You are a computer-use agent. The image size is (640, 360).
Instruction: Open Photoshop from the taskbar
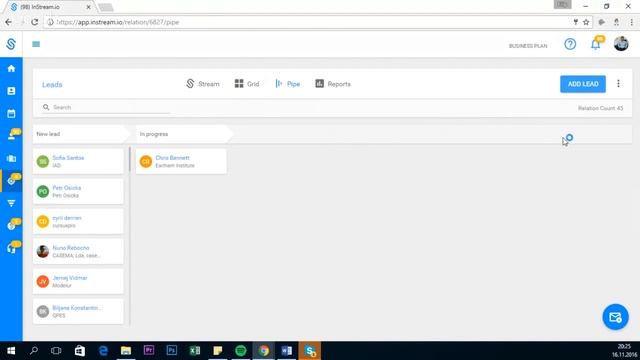[172, 351]
